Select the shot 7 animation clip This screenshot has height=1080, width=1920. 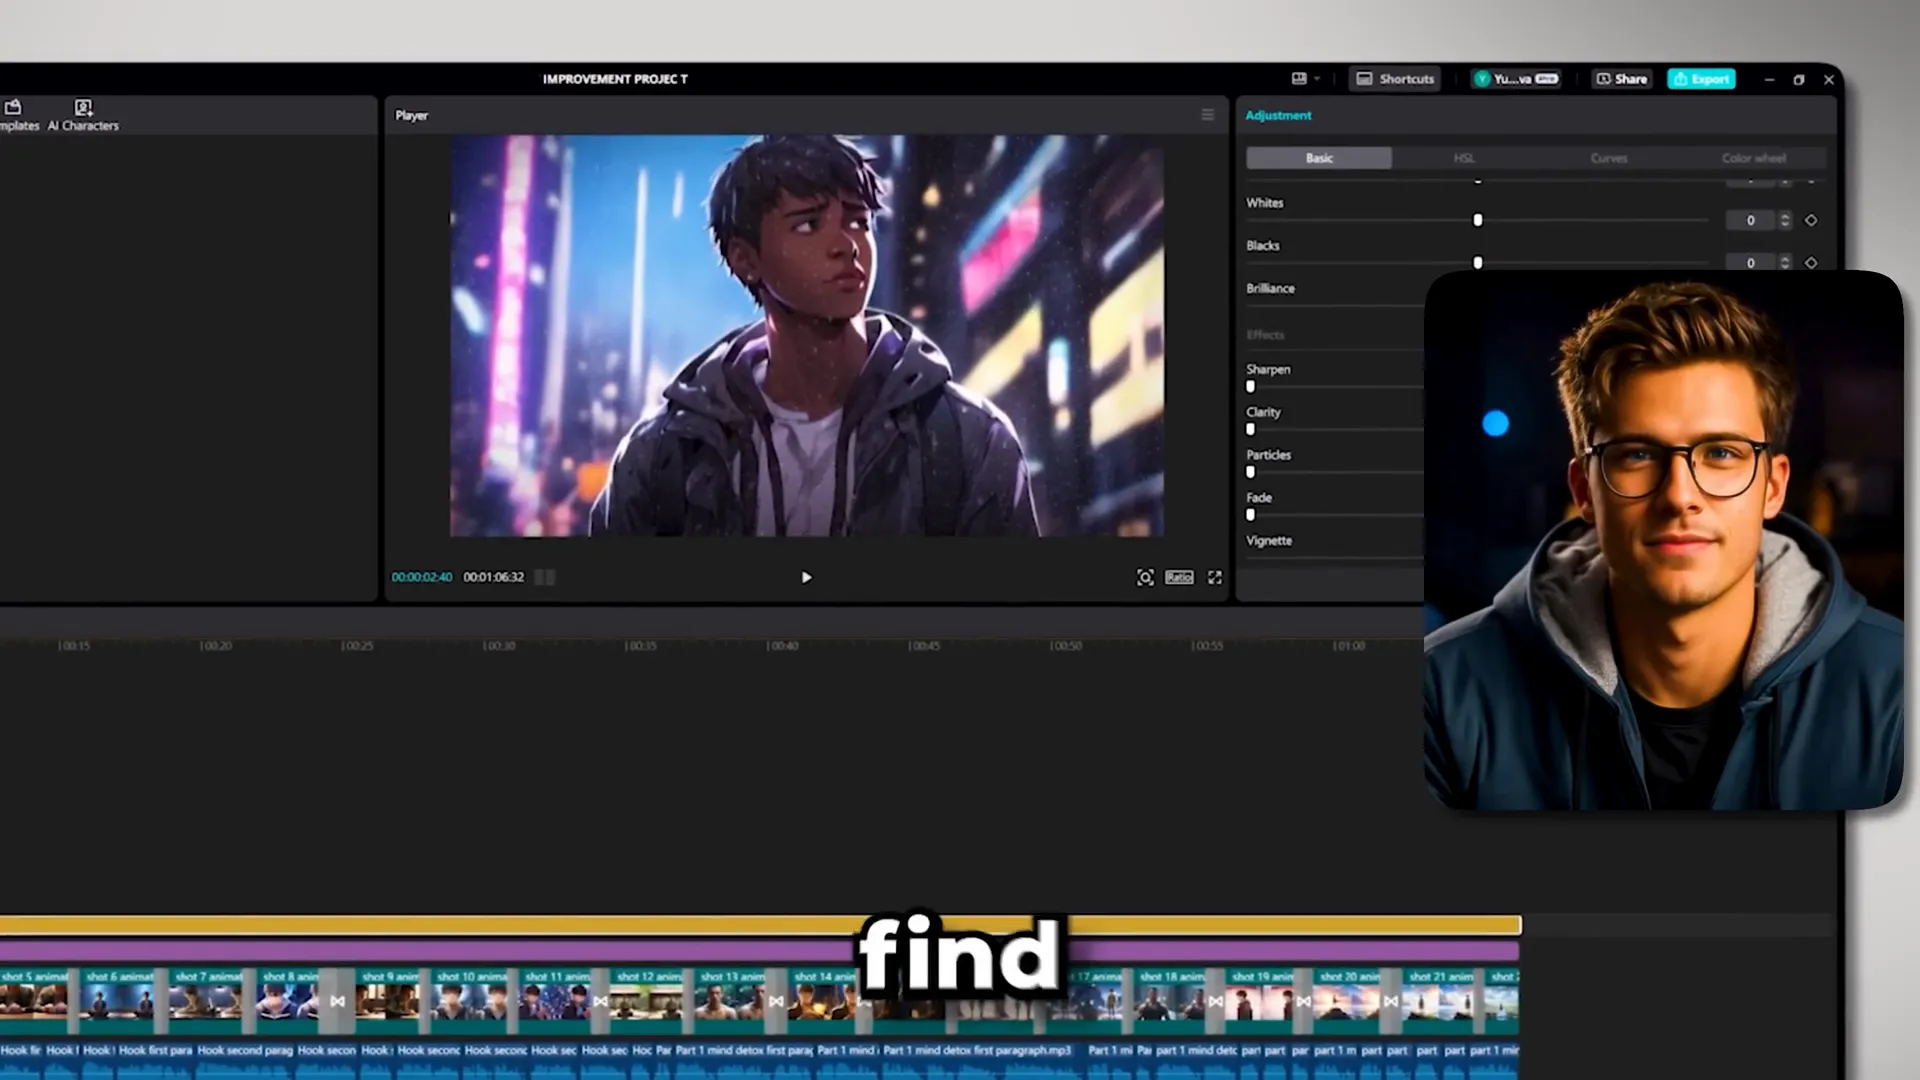(207, 1000)
